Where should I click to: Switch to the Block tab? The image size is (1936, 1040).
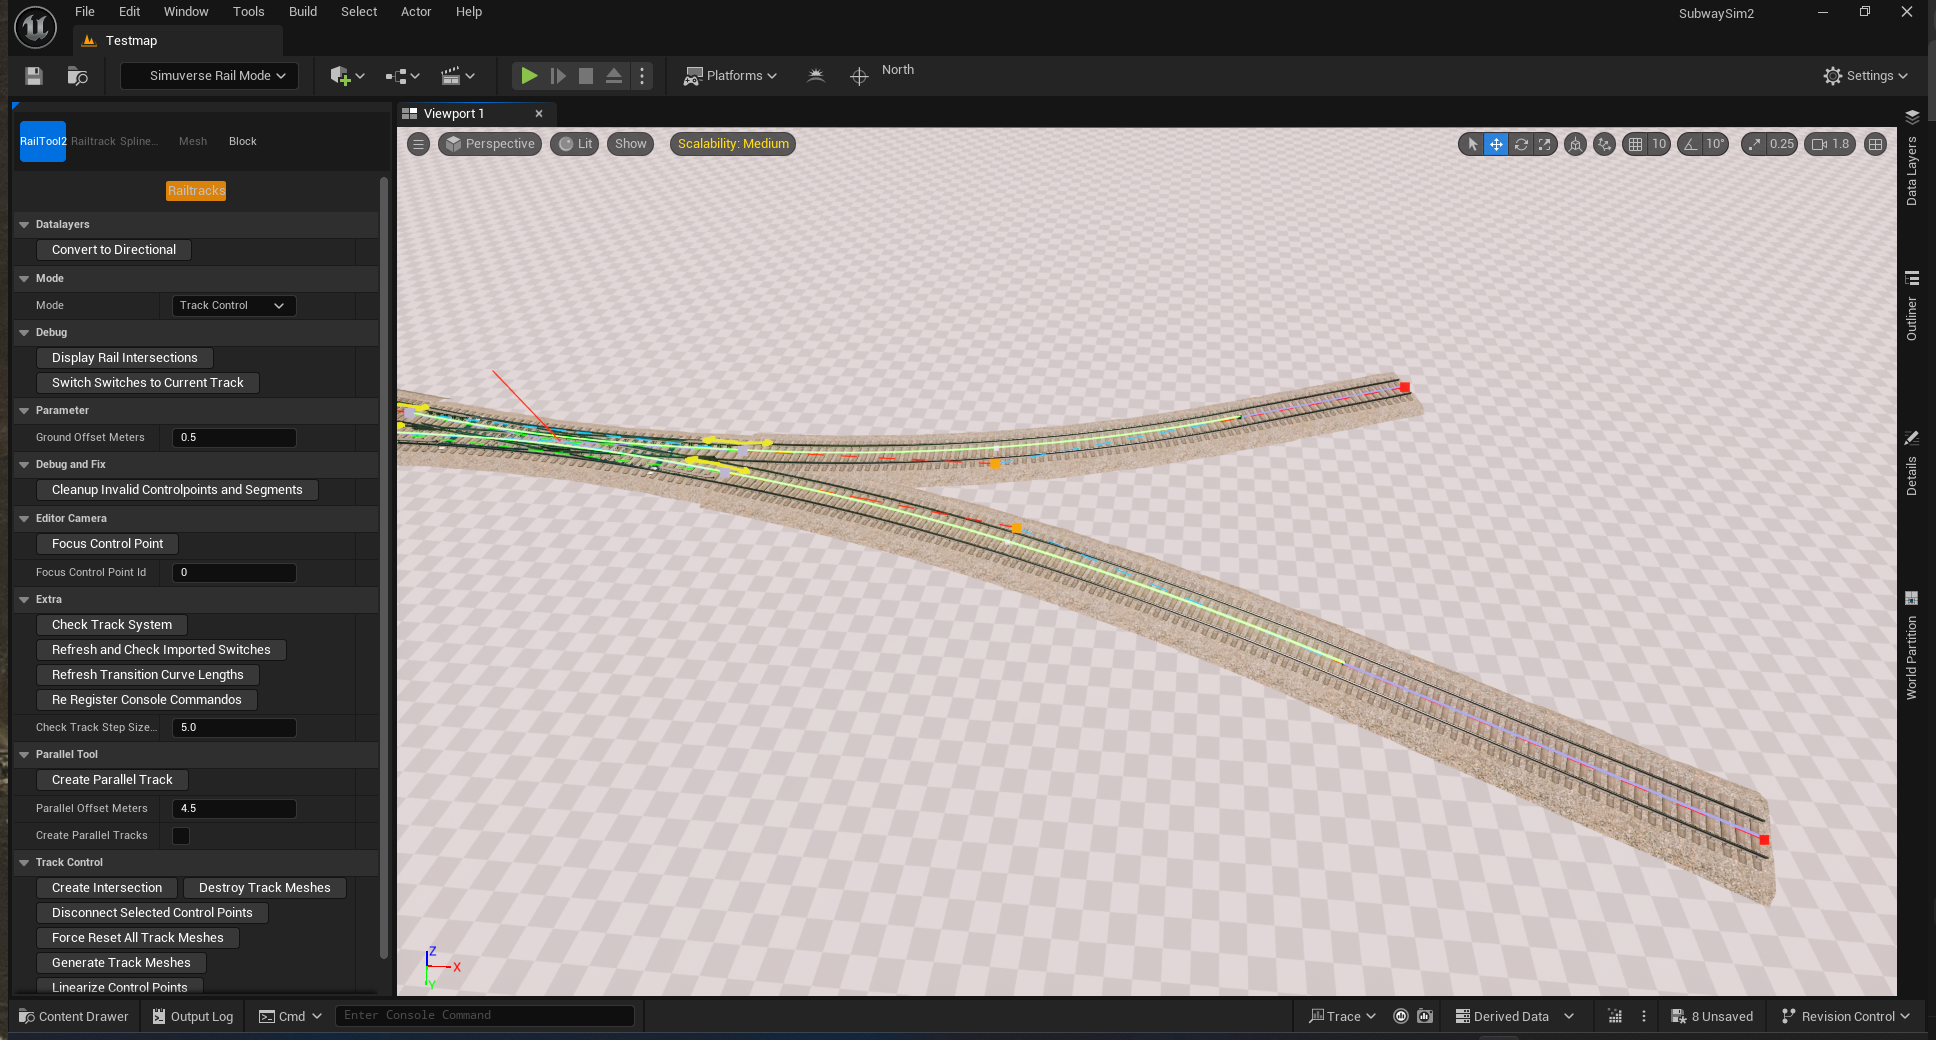[x=242, y=142]
